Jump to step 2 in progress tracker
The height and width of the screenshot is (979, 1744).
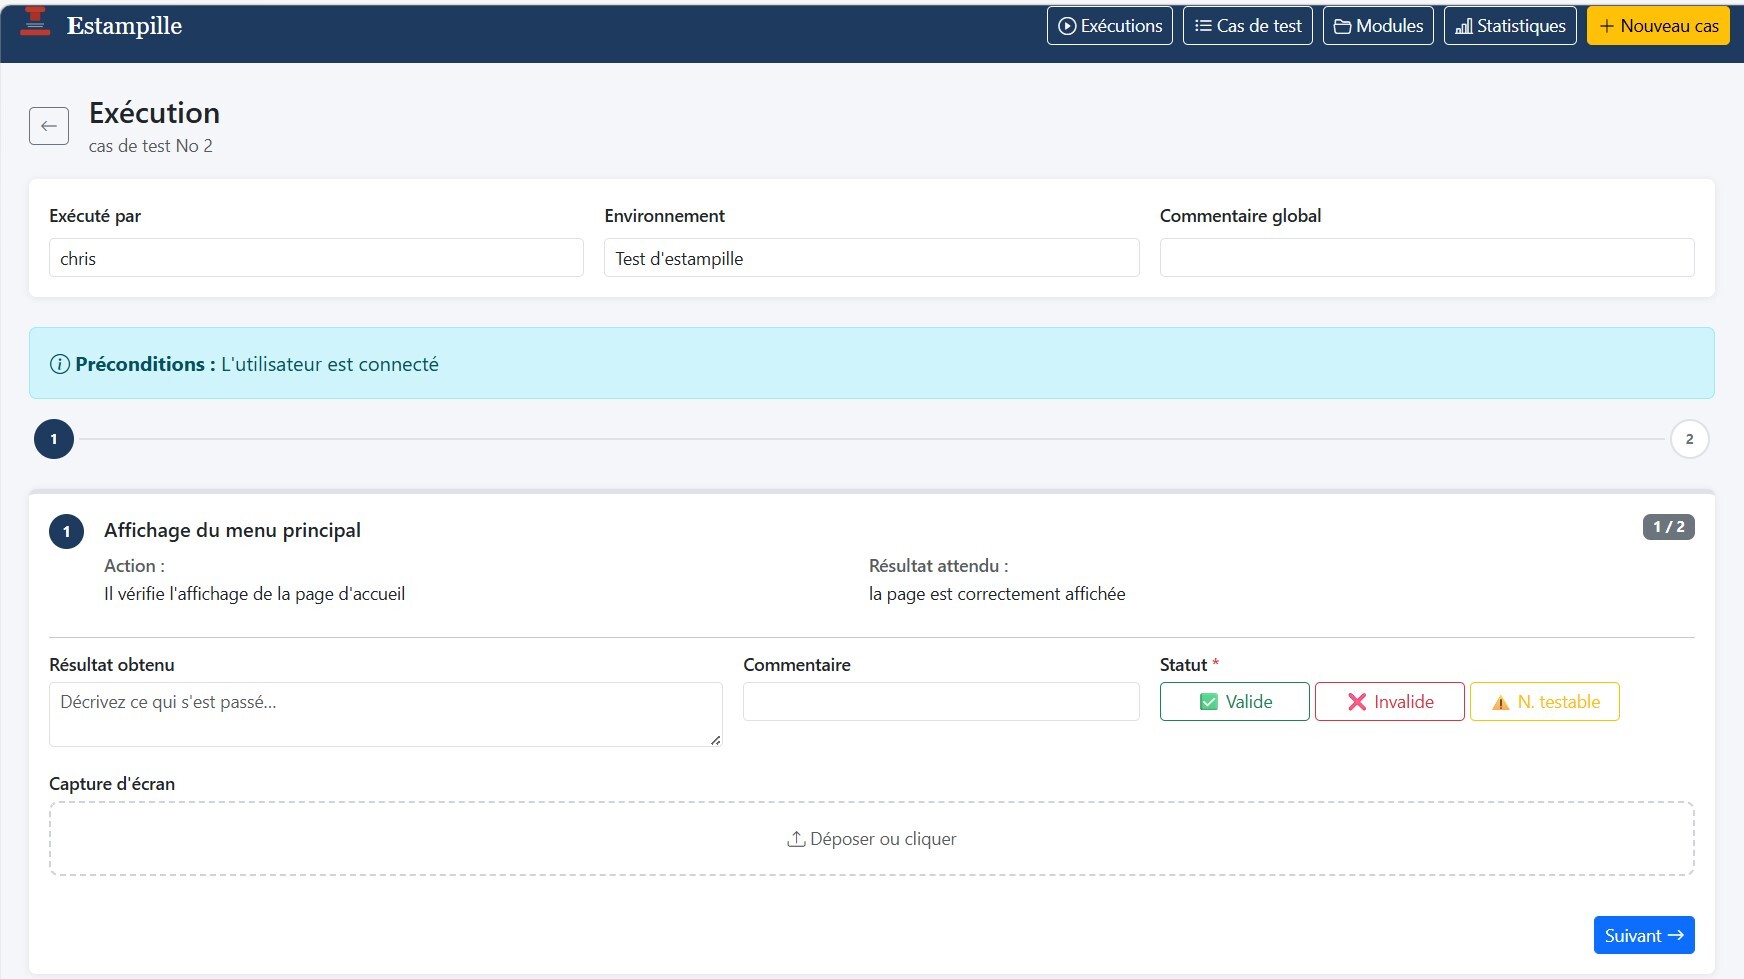tap(1690, 439)
